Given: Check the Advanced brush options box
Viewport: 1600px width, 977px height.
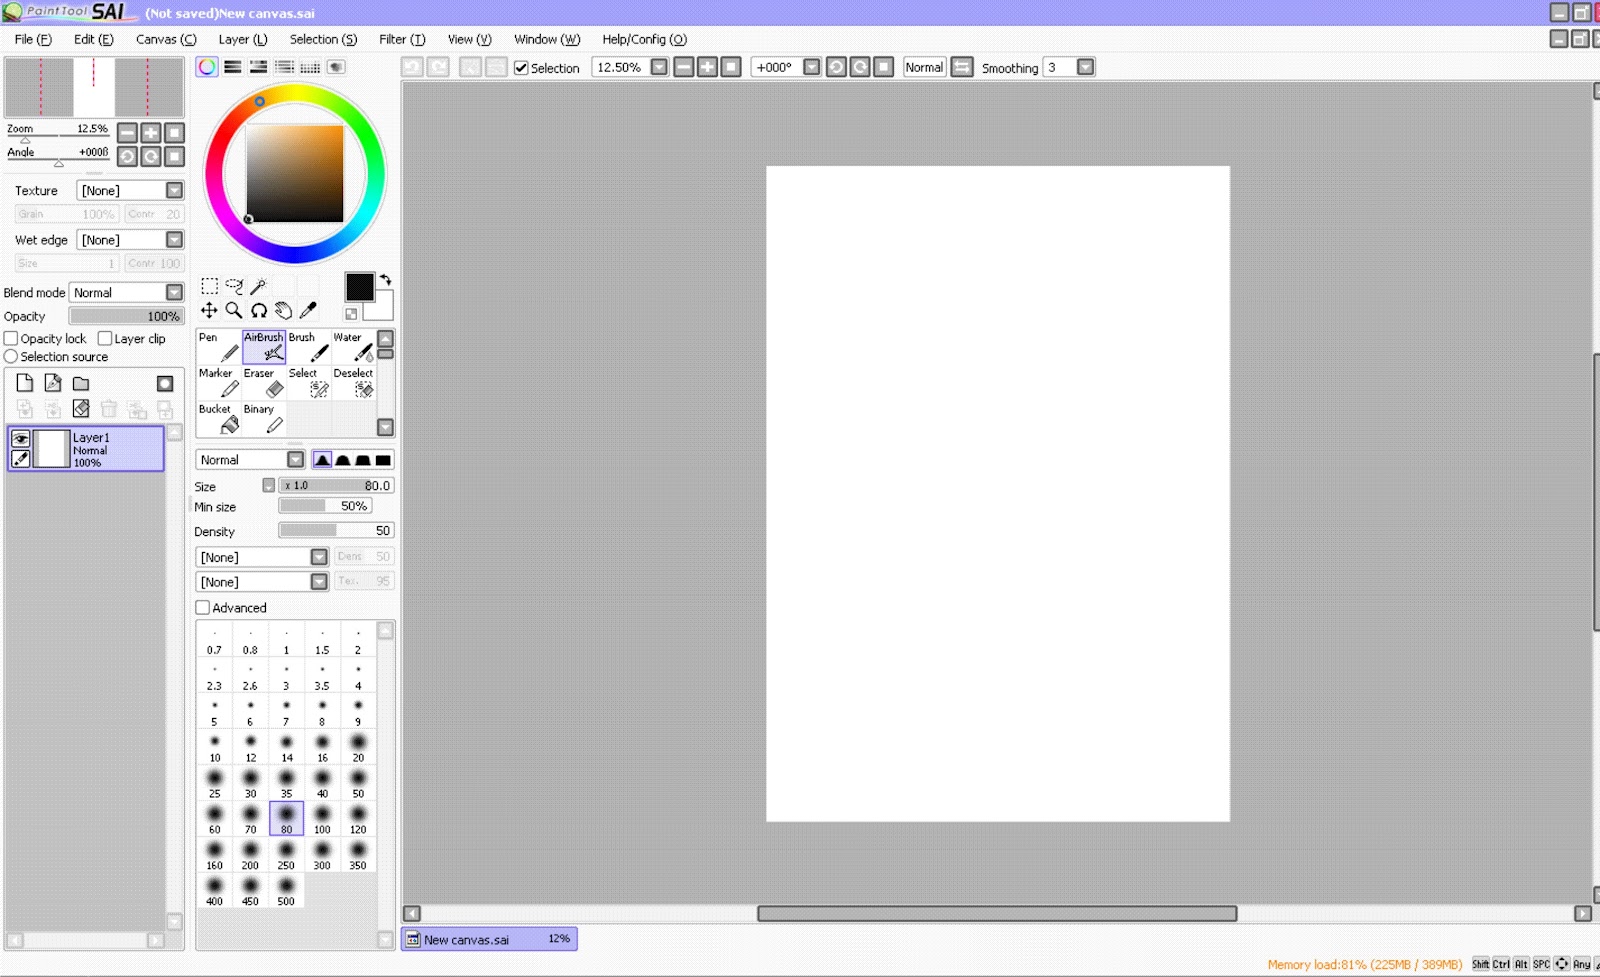Looking at the screenshot, I should click(x=202, y=607).
